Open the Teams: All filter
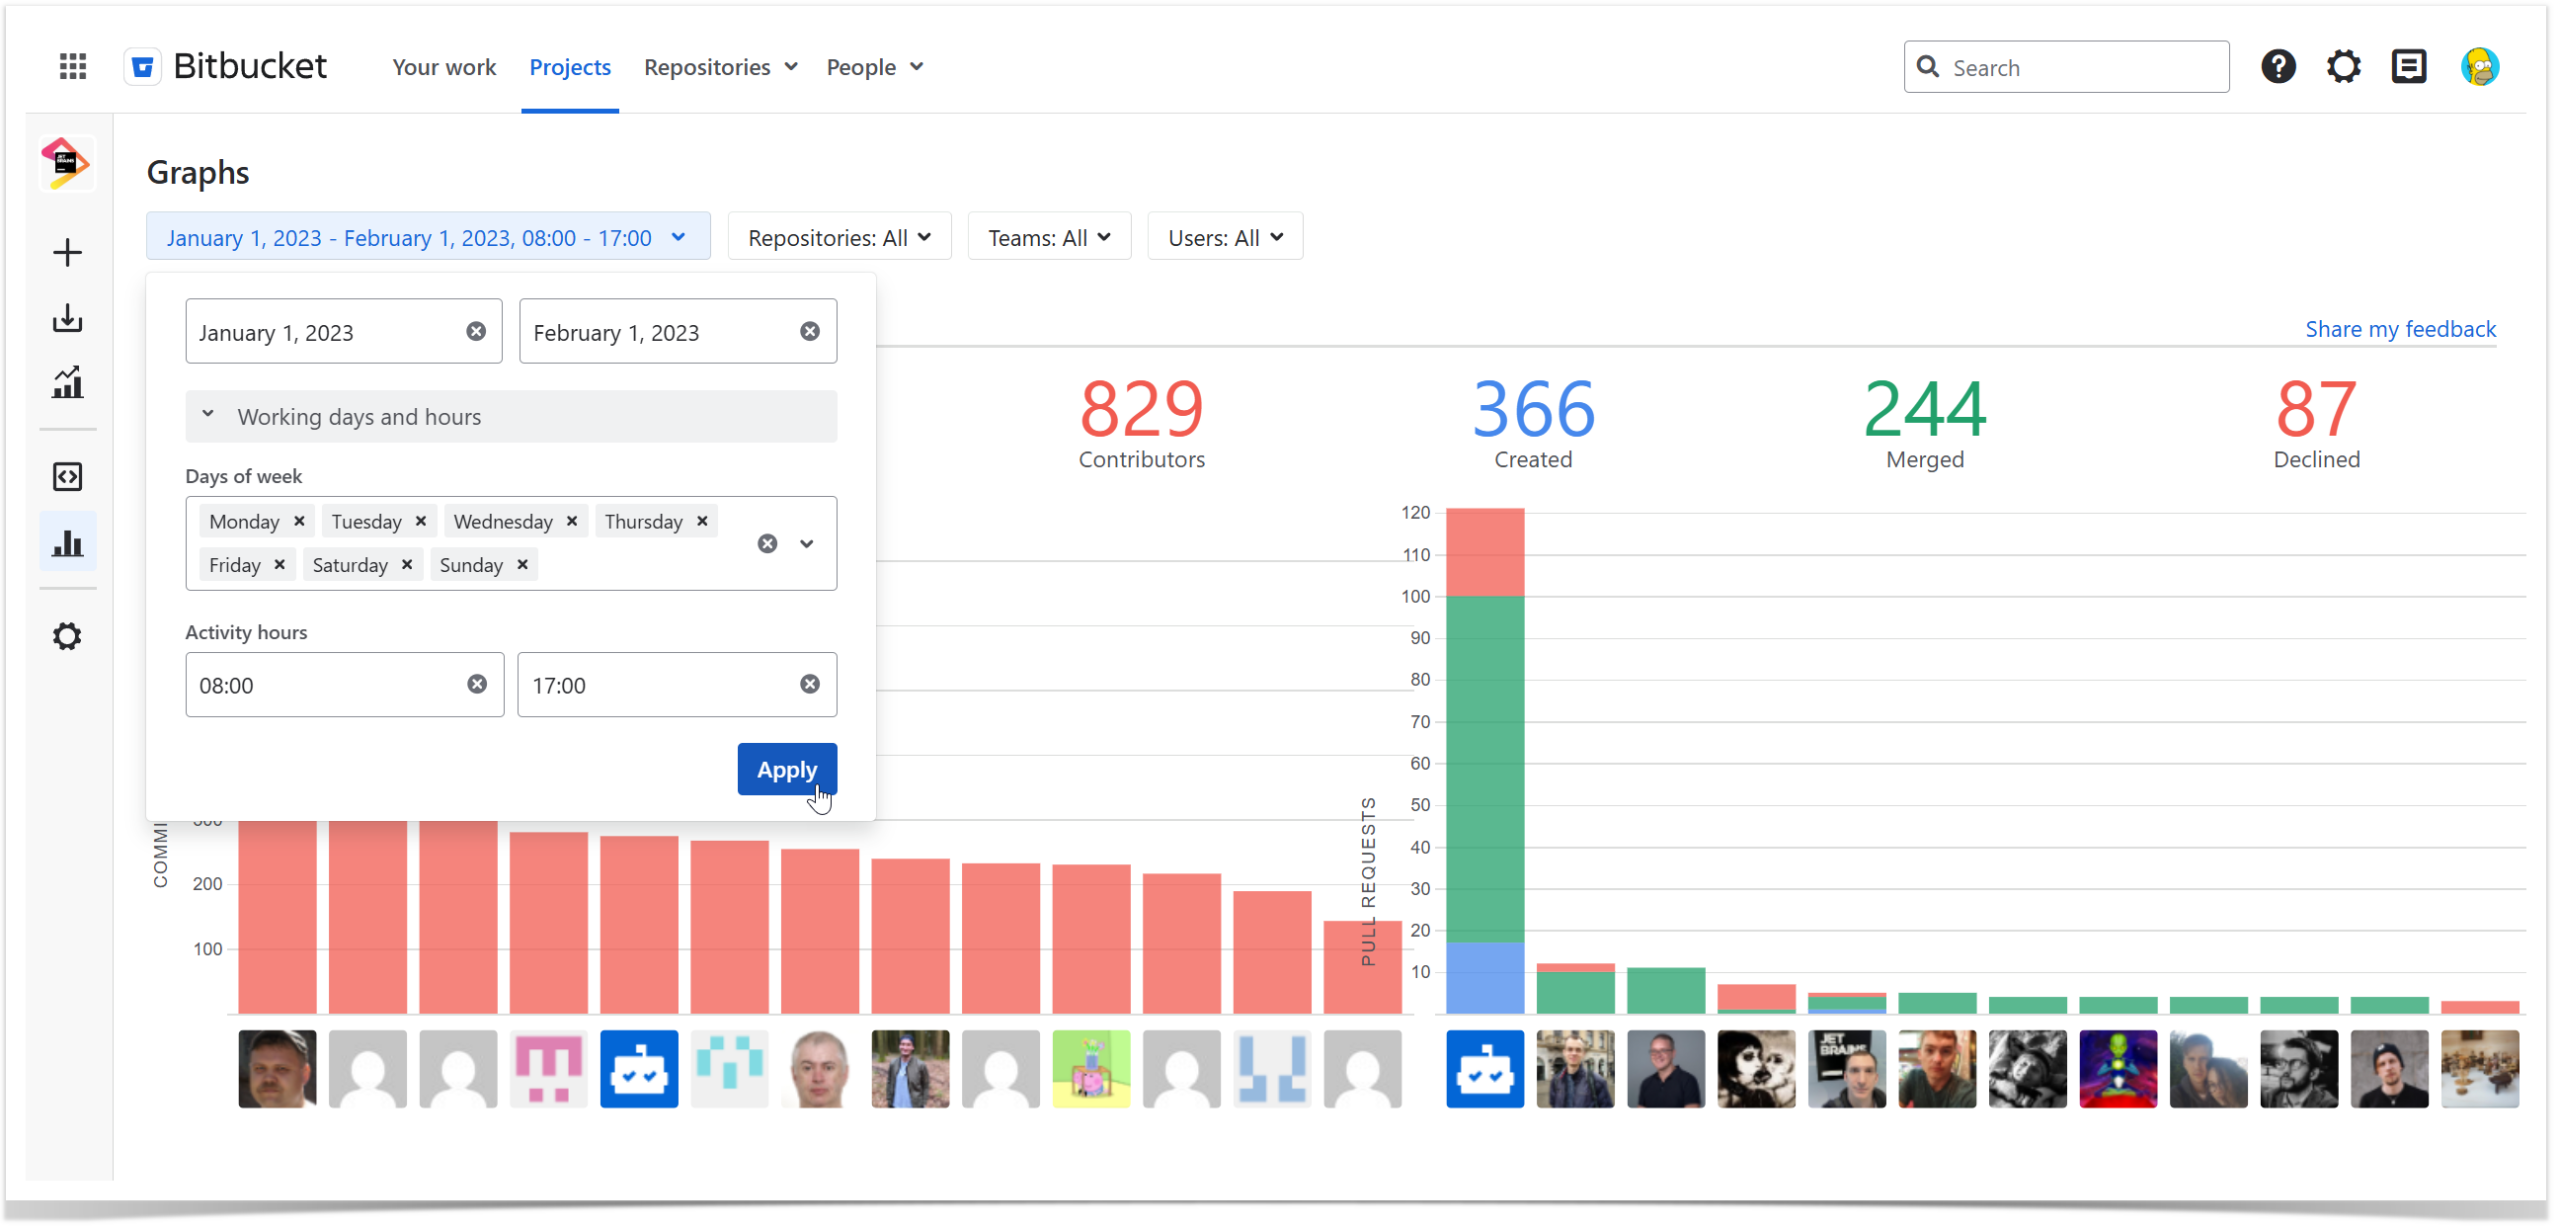Viewport: 2560px width, 1229px height. (x=1049, y=237)
